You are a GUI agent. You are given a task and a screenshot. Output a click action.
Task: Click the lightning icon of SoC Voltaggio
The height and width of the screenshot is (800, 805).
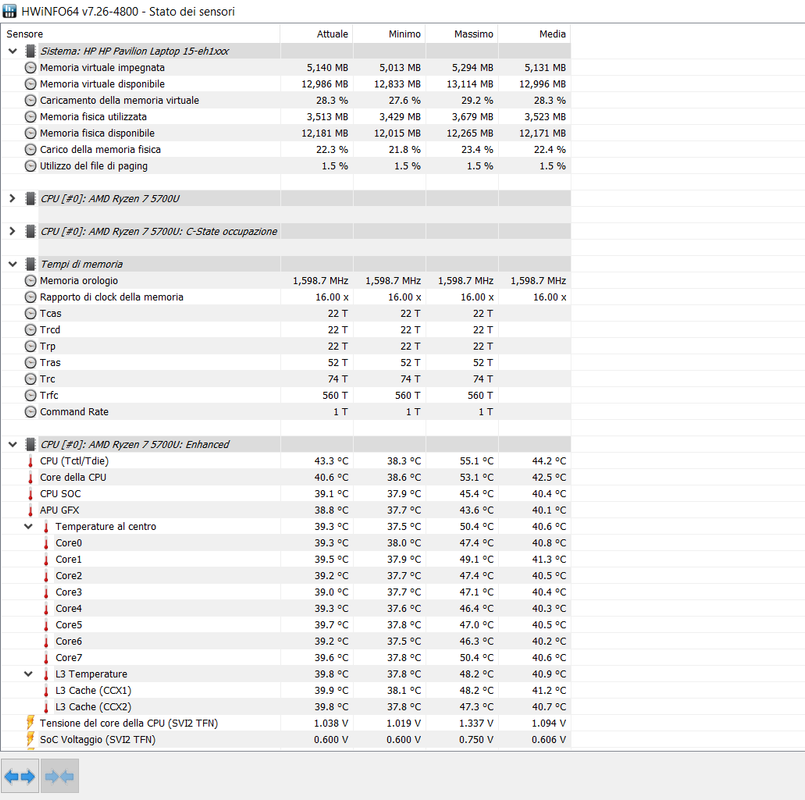[x=30, y=739]
